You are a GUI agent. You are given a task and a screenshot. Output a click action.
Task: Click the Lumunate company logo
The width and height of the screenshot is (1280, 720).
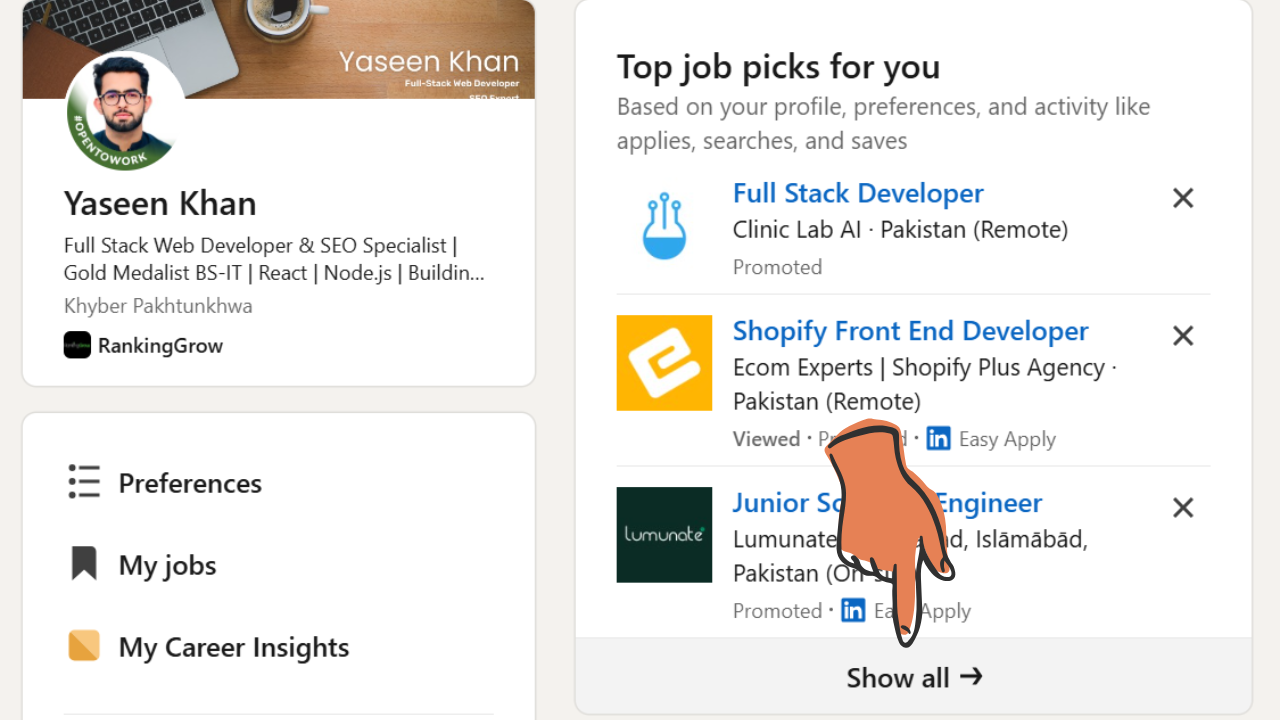tap(664, 534)
